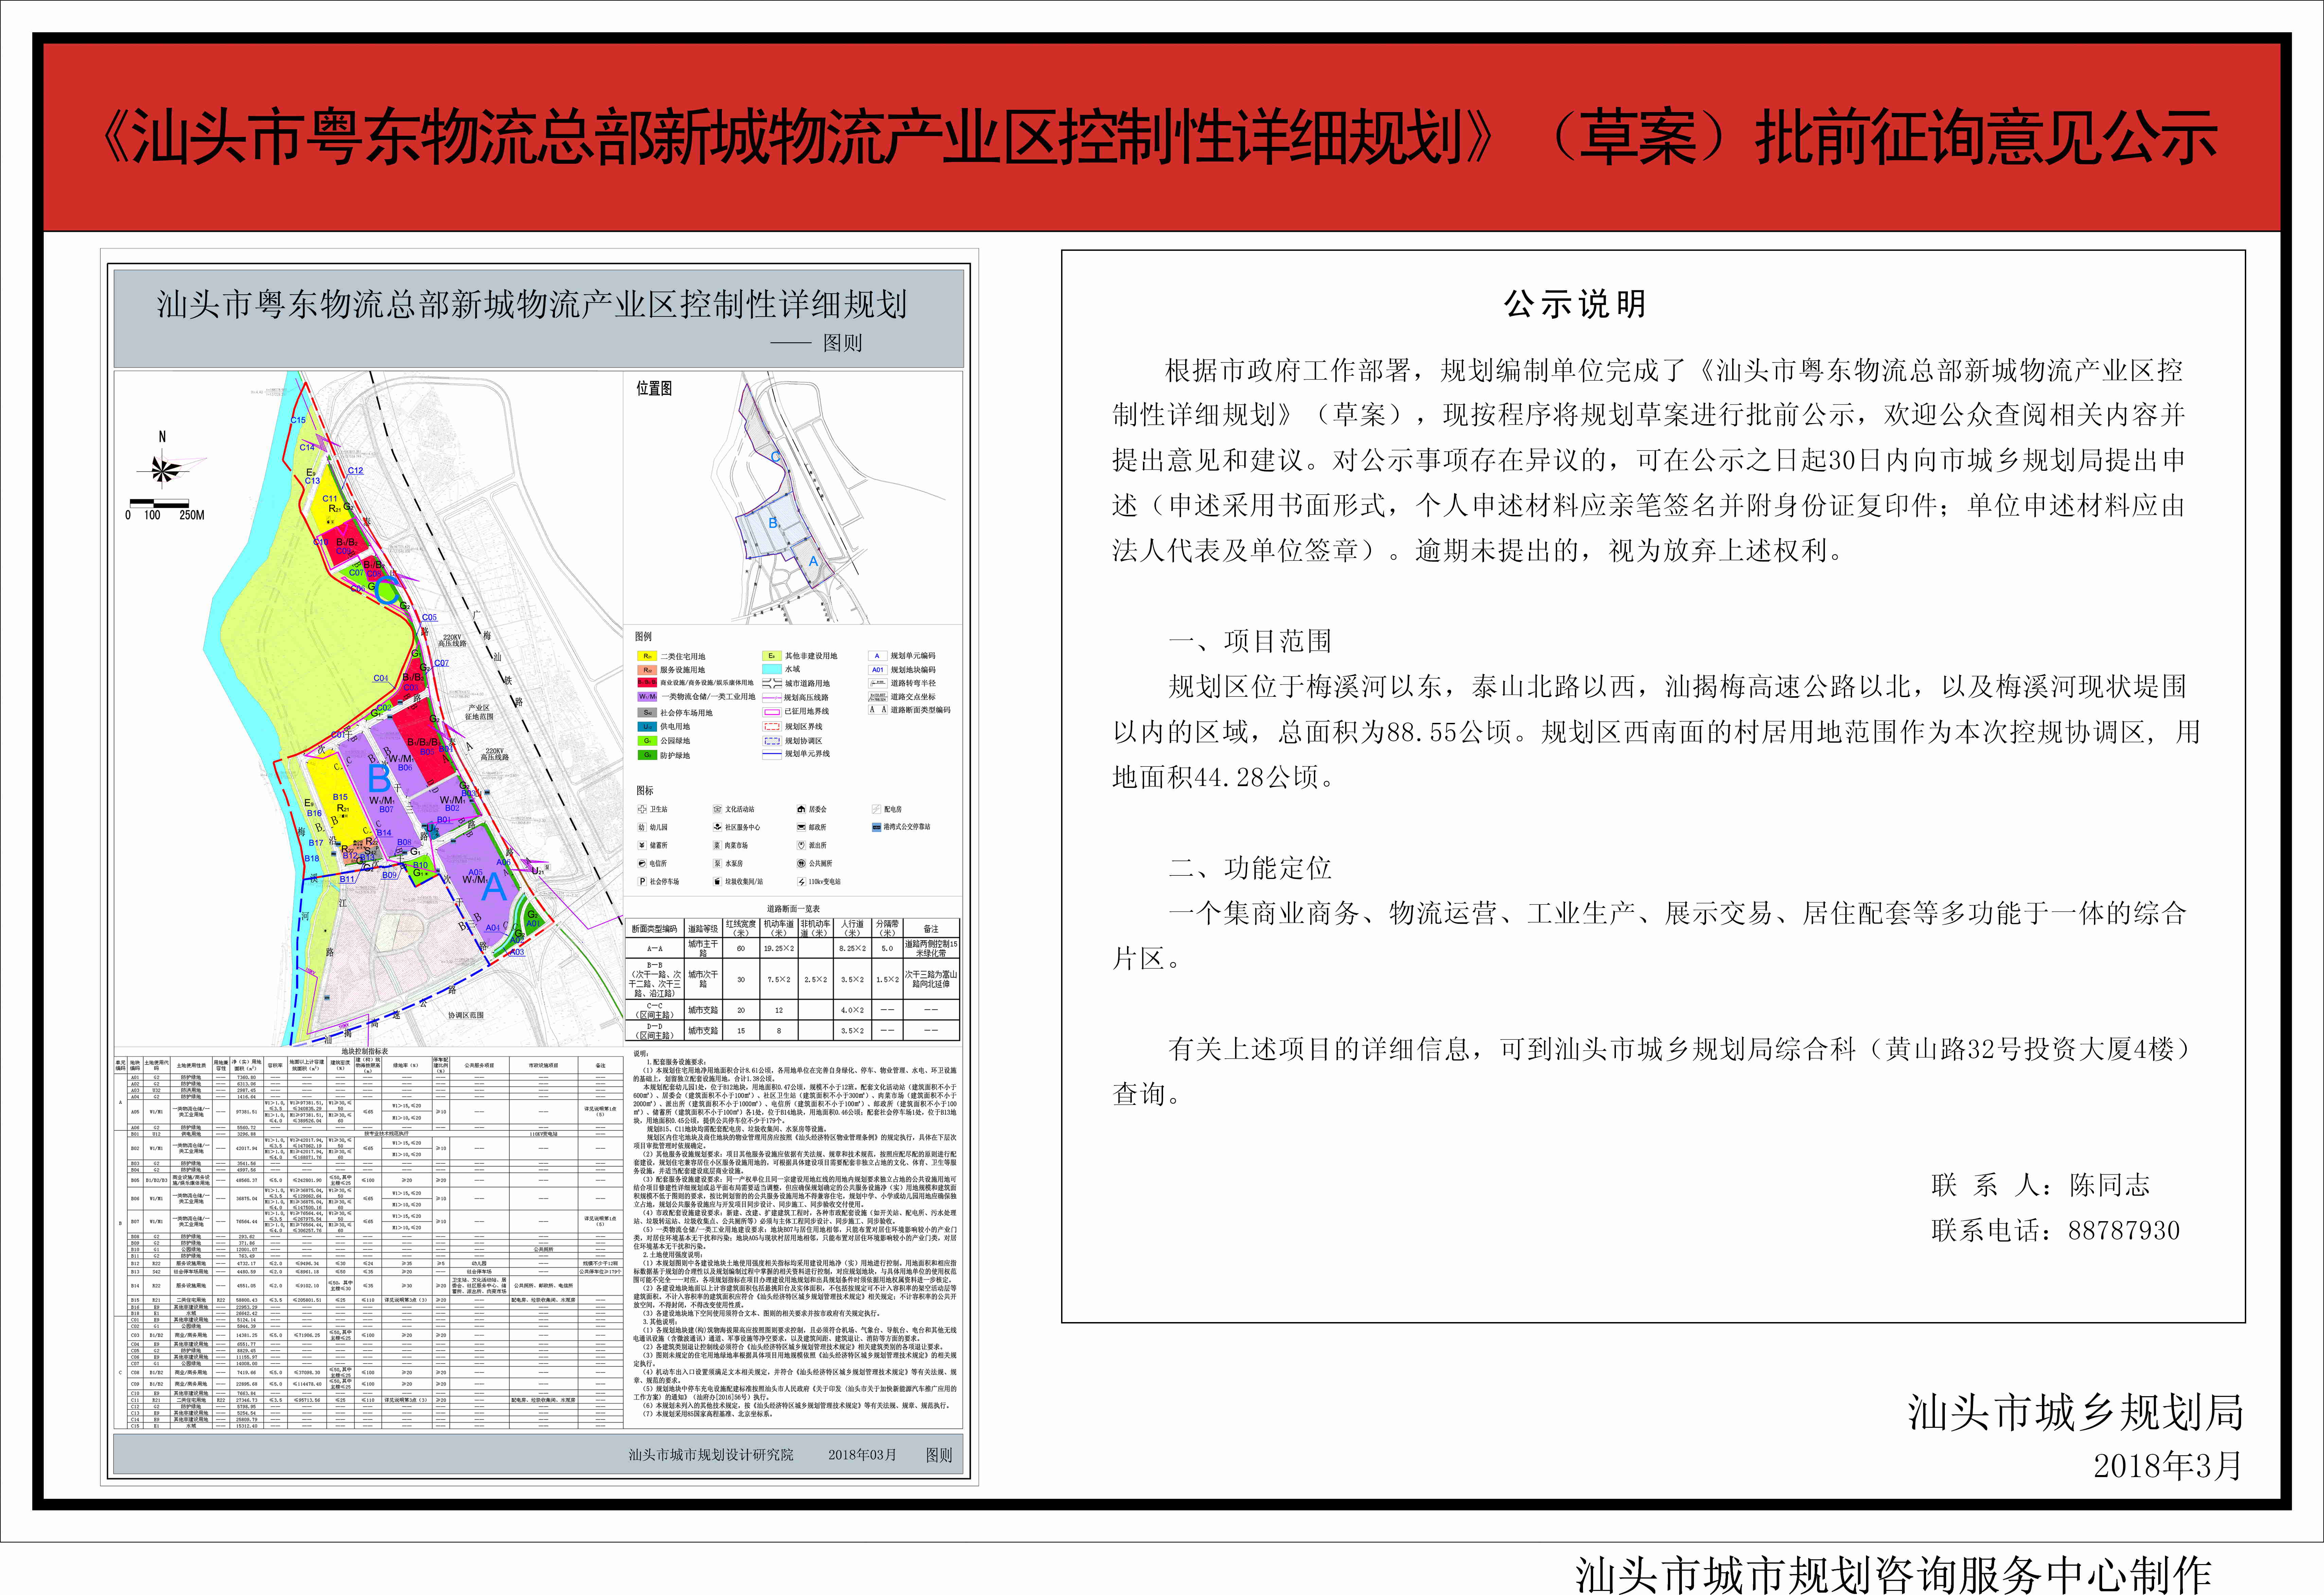This screenshot has width=2324, height=1595.
Task: Click the phone number 88787930
Action: tap(2124, 1230)
